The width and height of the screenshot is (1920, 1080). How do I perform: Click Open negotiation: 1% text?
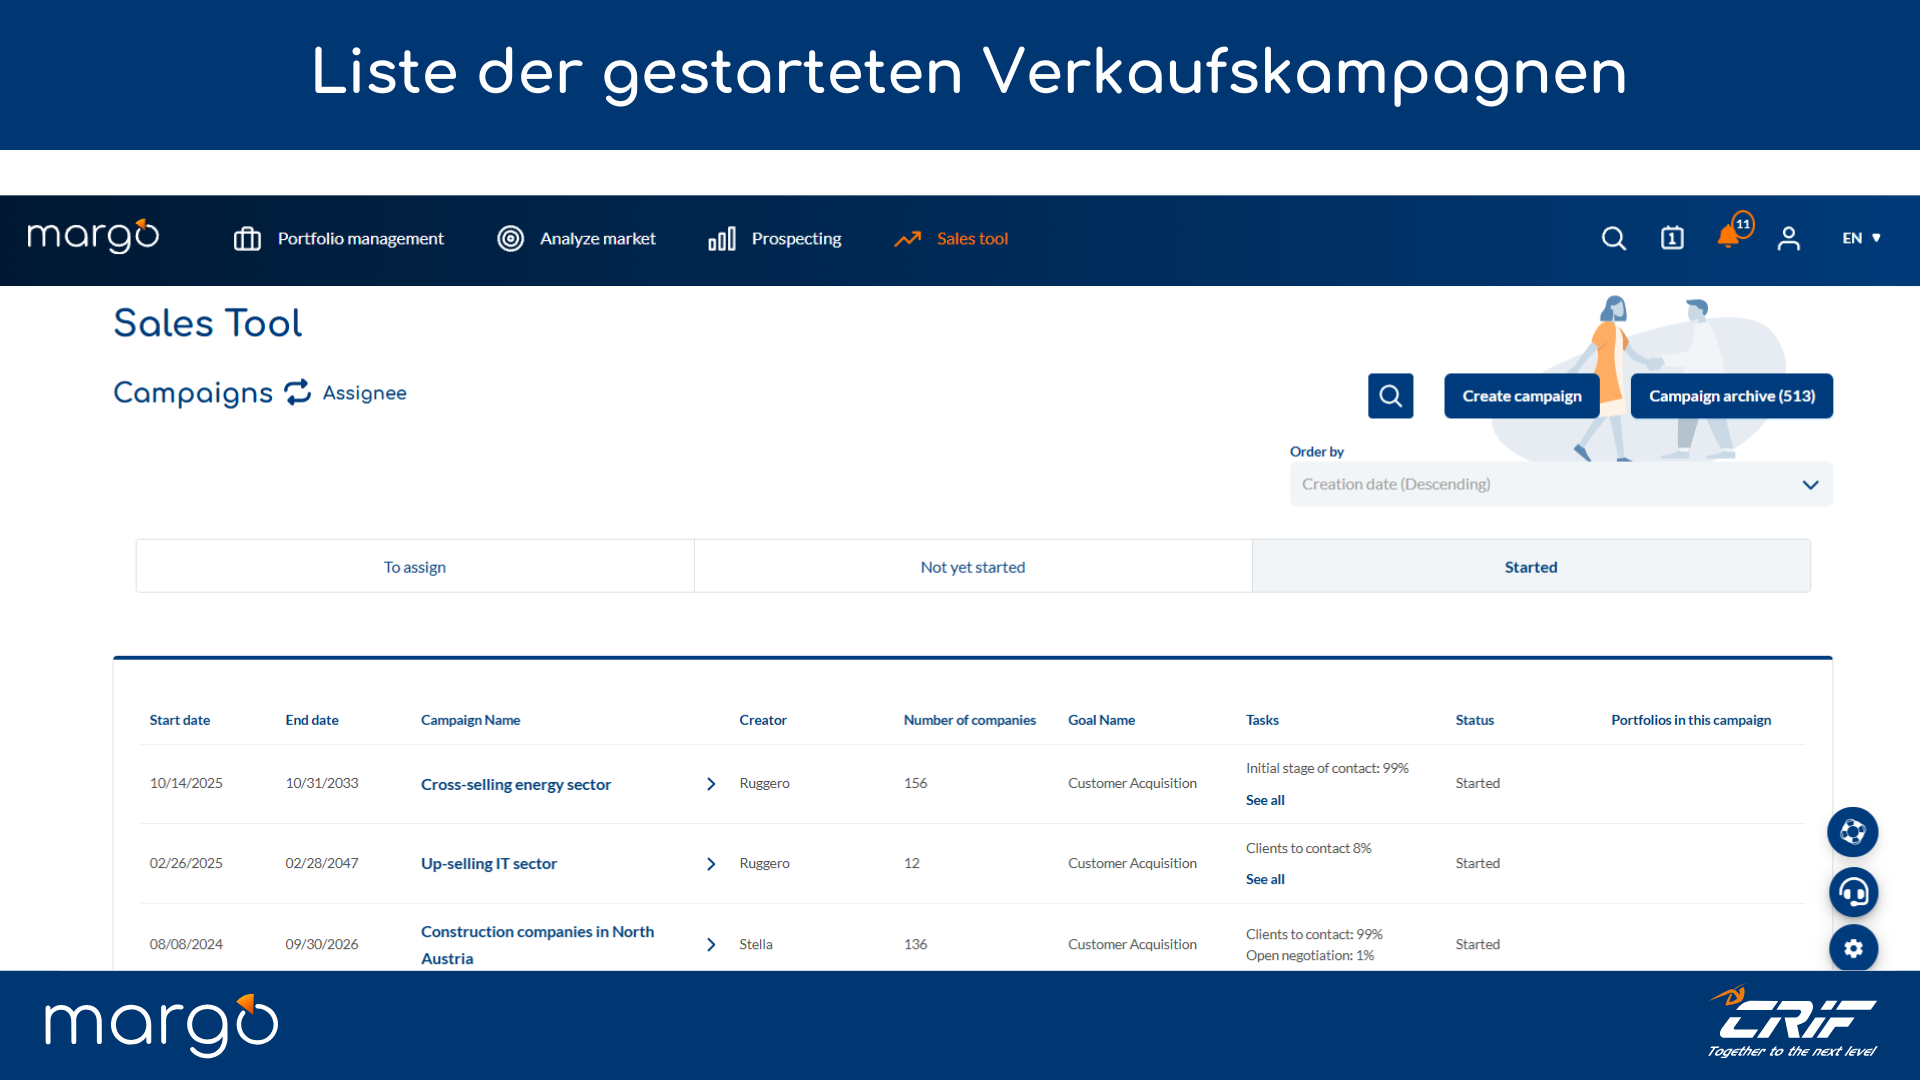pyautogui.click(x=1310, y=955)
